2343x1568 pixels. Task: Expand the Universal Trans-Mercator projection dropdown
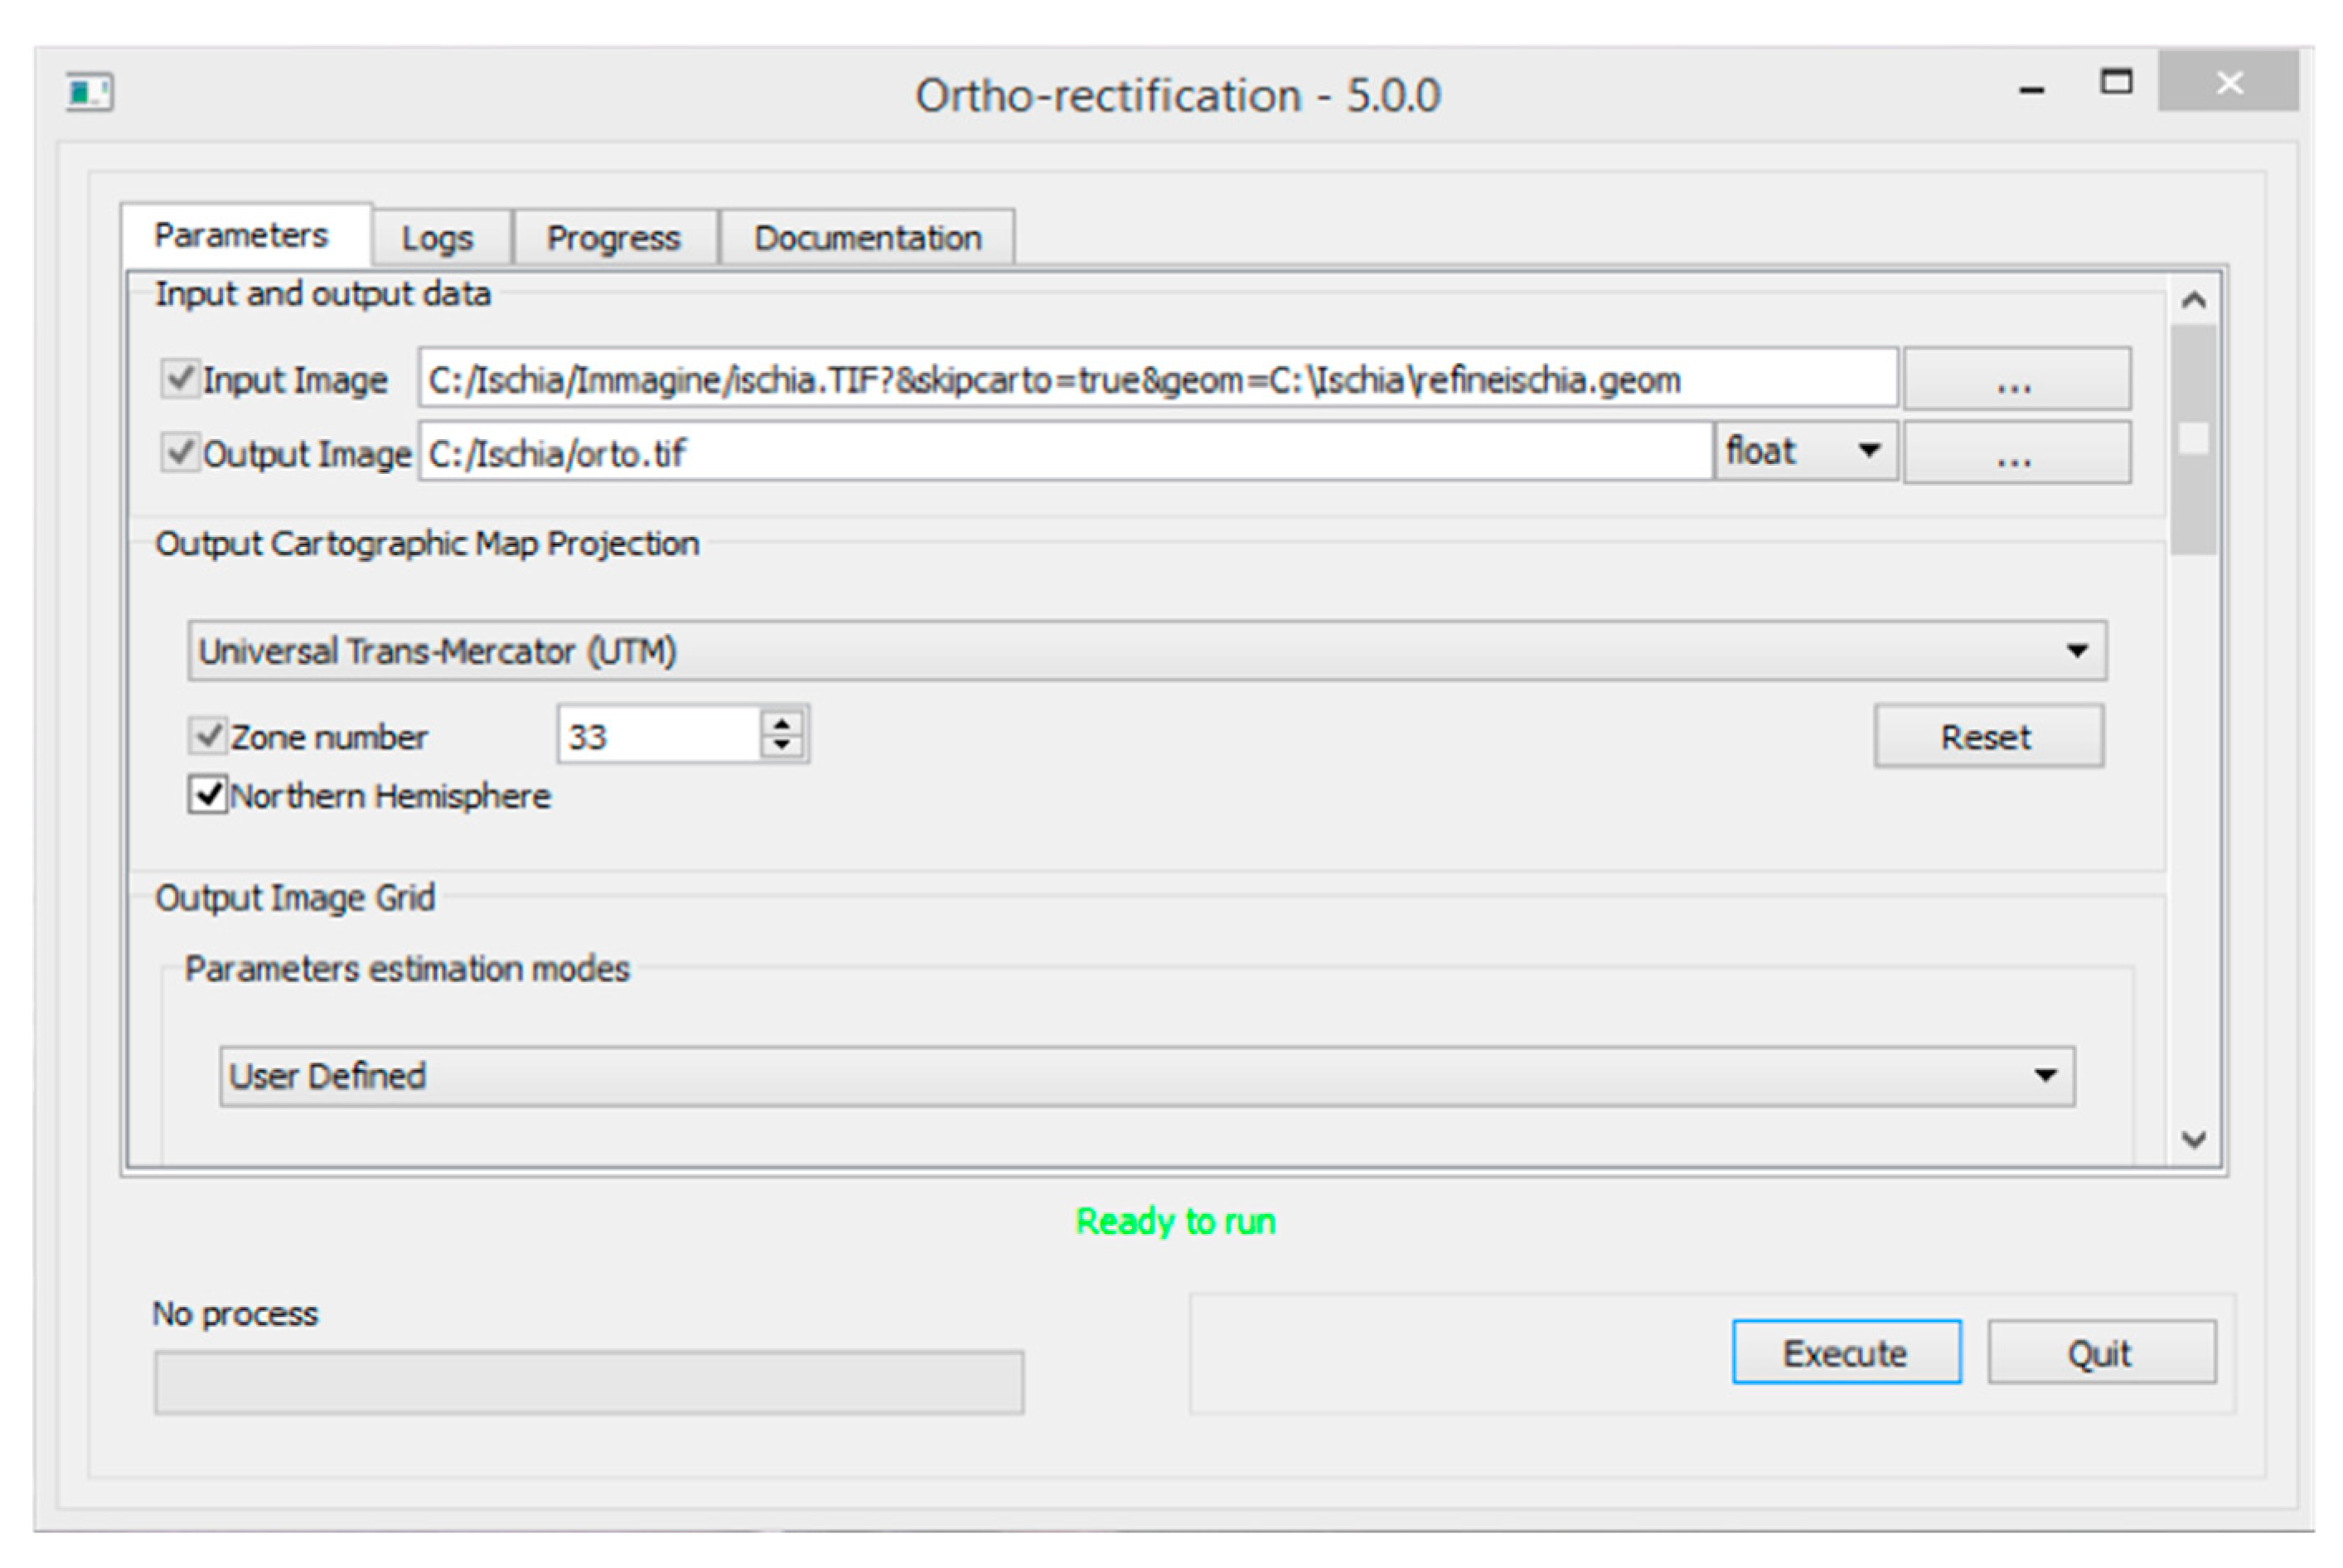[x=1146, y=651]
